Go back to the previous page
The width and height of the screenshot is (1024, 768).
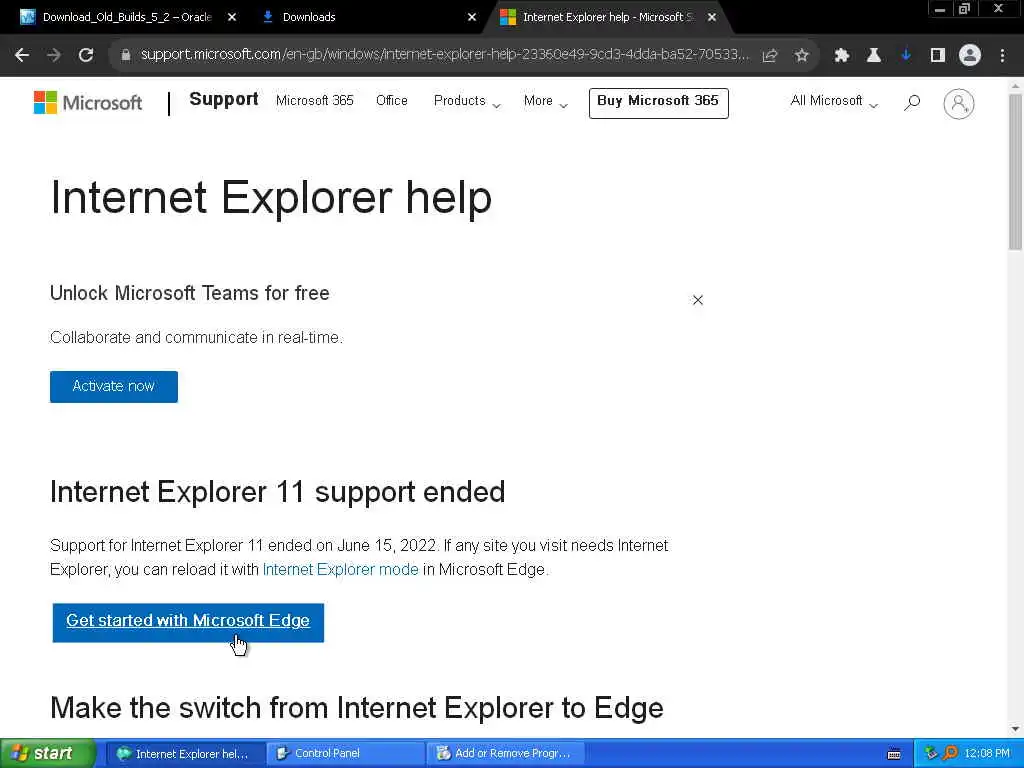[22, 56]
